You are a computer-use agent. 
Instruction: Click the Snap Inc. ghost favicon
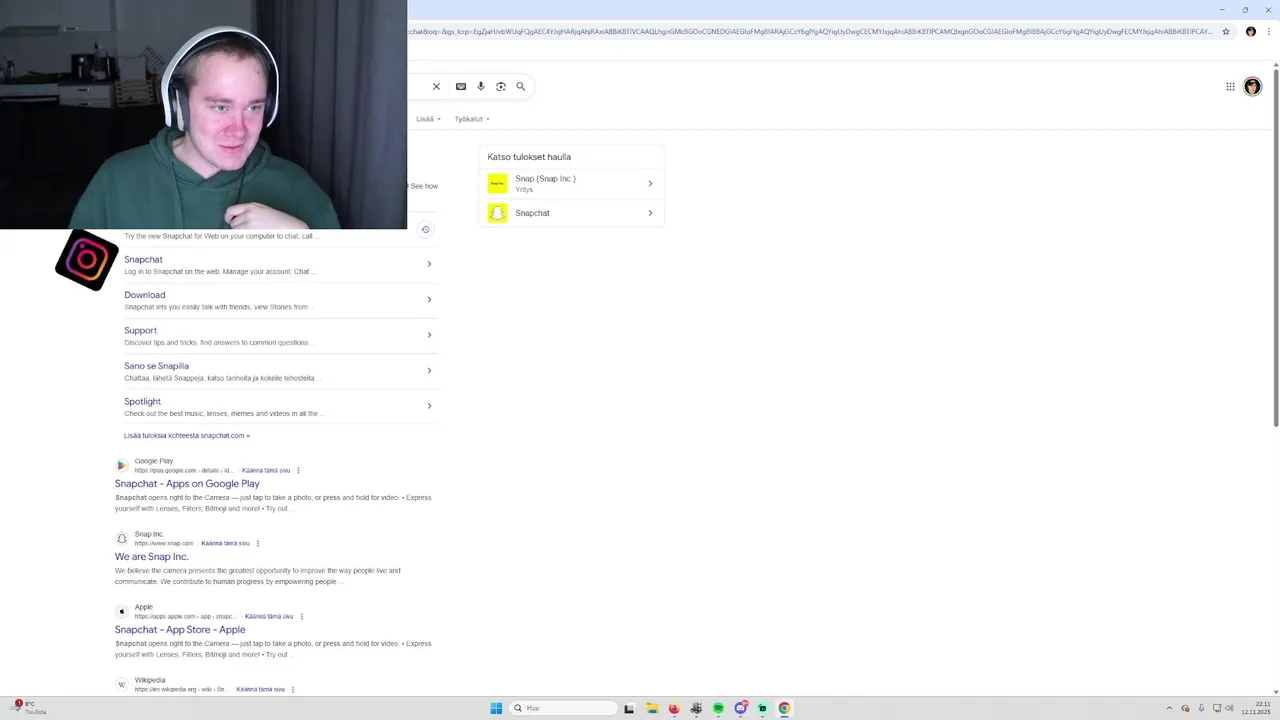tap(122, 538)
